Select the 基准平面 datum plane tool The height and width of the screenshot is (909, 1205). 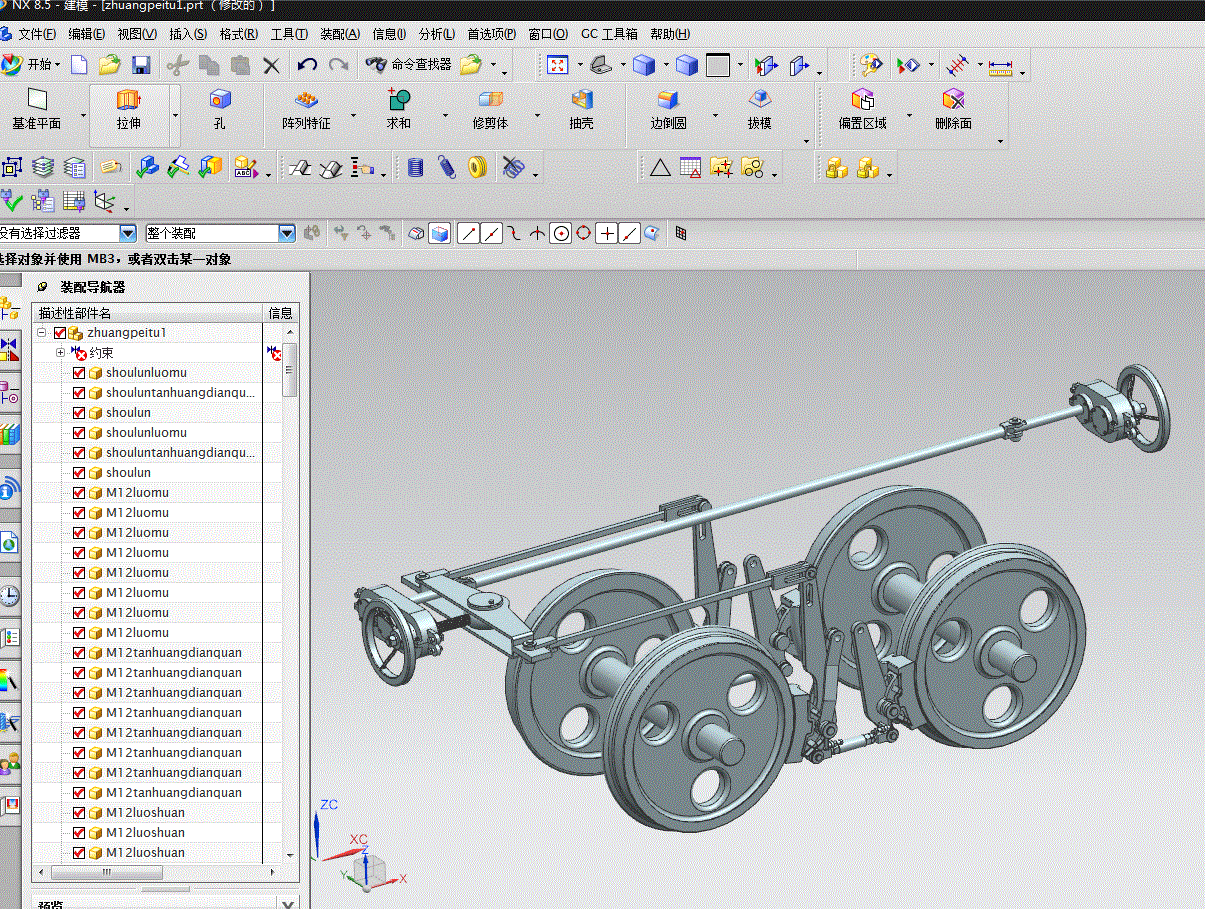[x=37, y=109]
